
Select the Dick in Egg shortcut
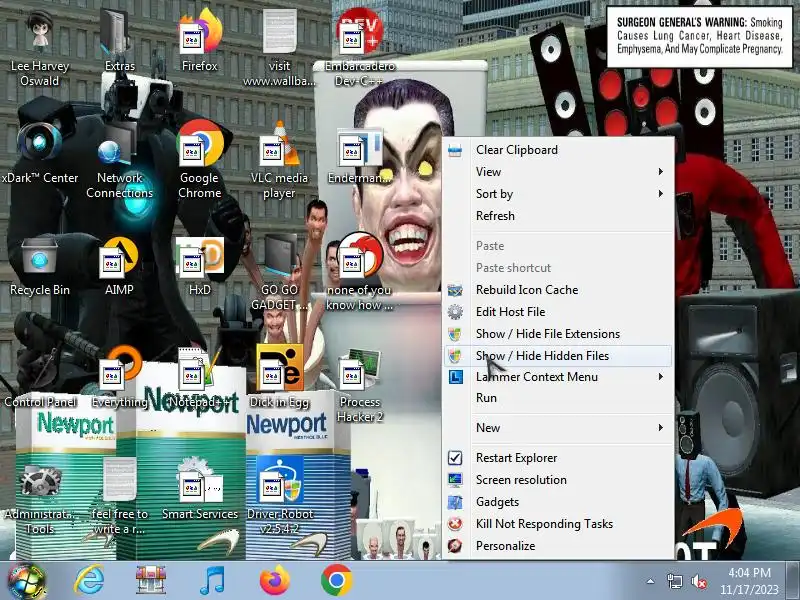click(x=279, y=379)
